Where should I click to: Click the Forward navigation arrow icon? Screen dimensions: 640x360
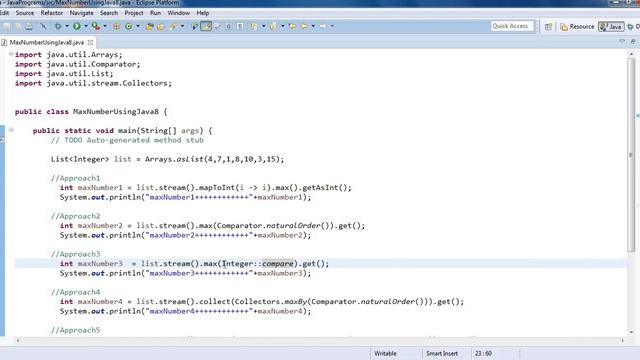(x=323, y=26)
